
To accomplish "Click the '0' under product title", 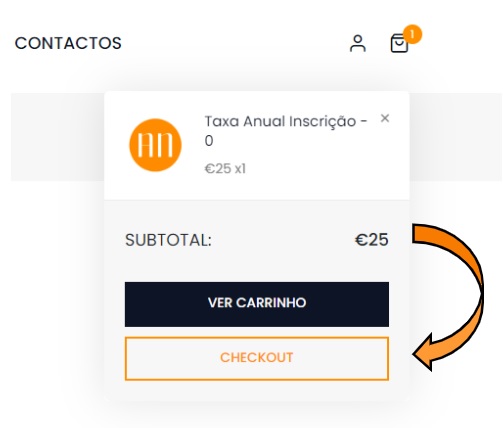I will (209, 141).
